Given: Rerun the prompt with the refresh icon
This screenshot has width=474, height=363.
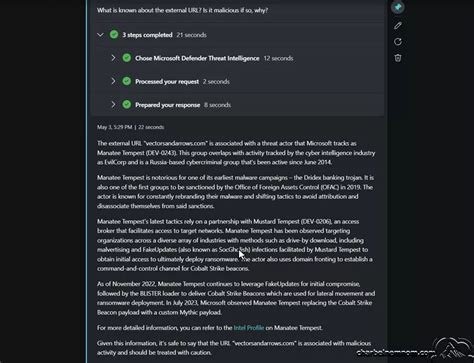Looking at the screenshot, I should [398, 42].
